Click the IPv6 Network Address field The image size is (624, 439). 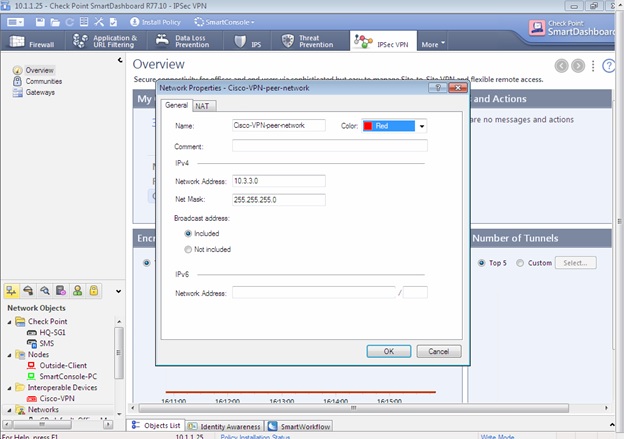pyautogui.click(x=314, y=293)
